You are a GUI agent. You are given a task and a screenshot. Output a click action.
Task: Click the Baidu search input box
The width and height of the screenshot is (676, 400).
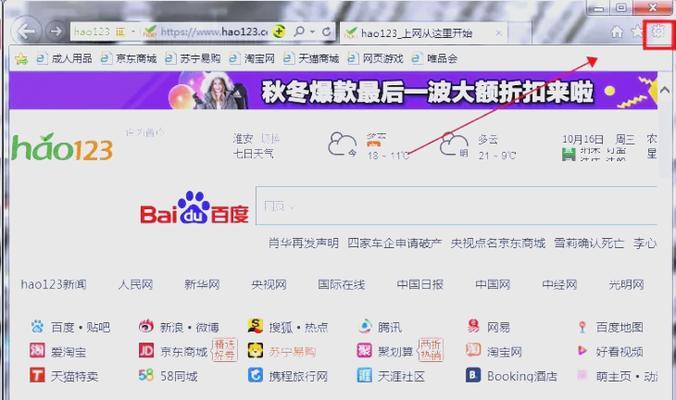(456, 206)
